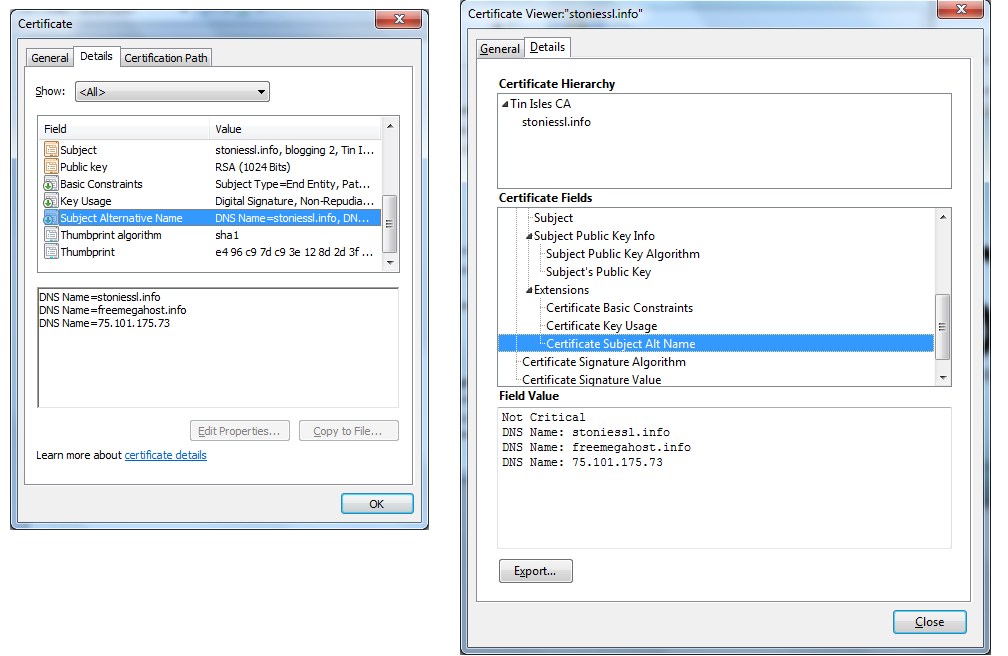Select stoniessl.info in Certificate Hierarchy
This screenshot has height=656, width=1008.
(556, 122)
